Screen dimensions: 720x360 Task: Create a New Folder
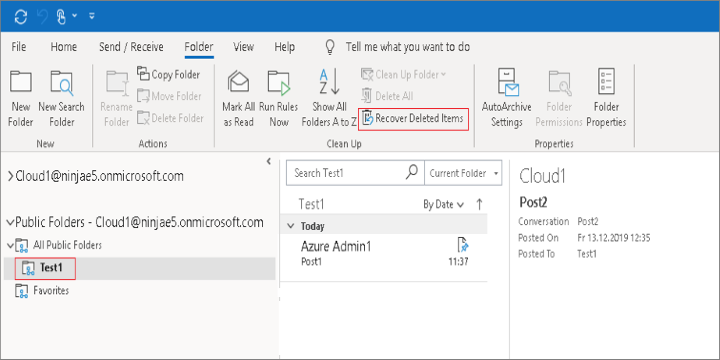21,98
